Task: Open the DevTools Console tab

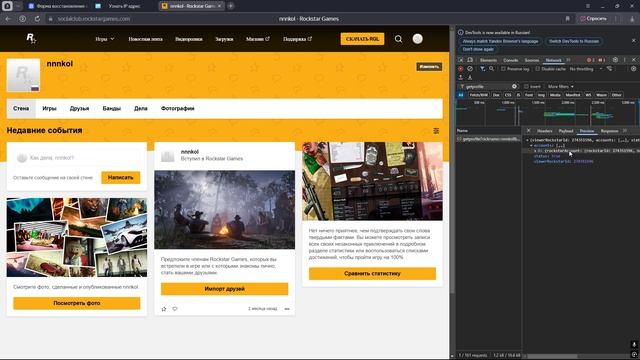Action: [510, 60]
